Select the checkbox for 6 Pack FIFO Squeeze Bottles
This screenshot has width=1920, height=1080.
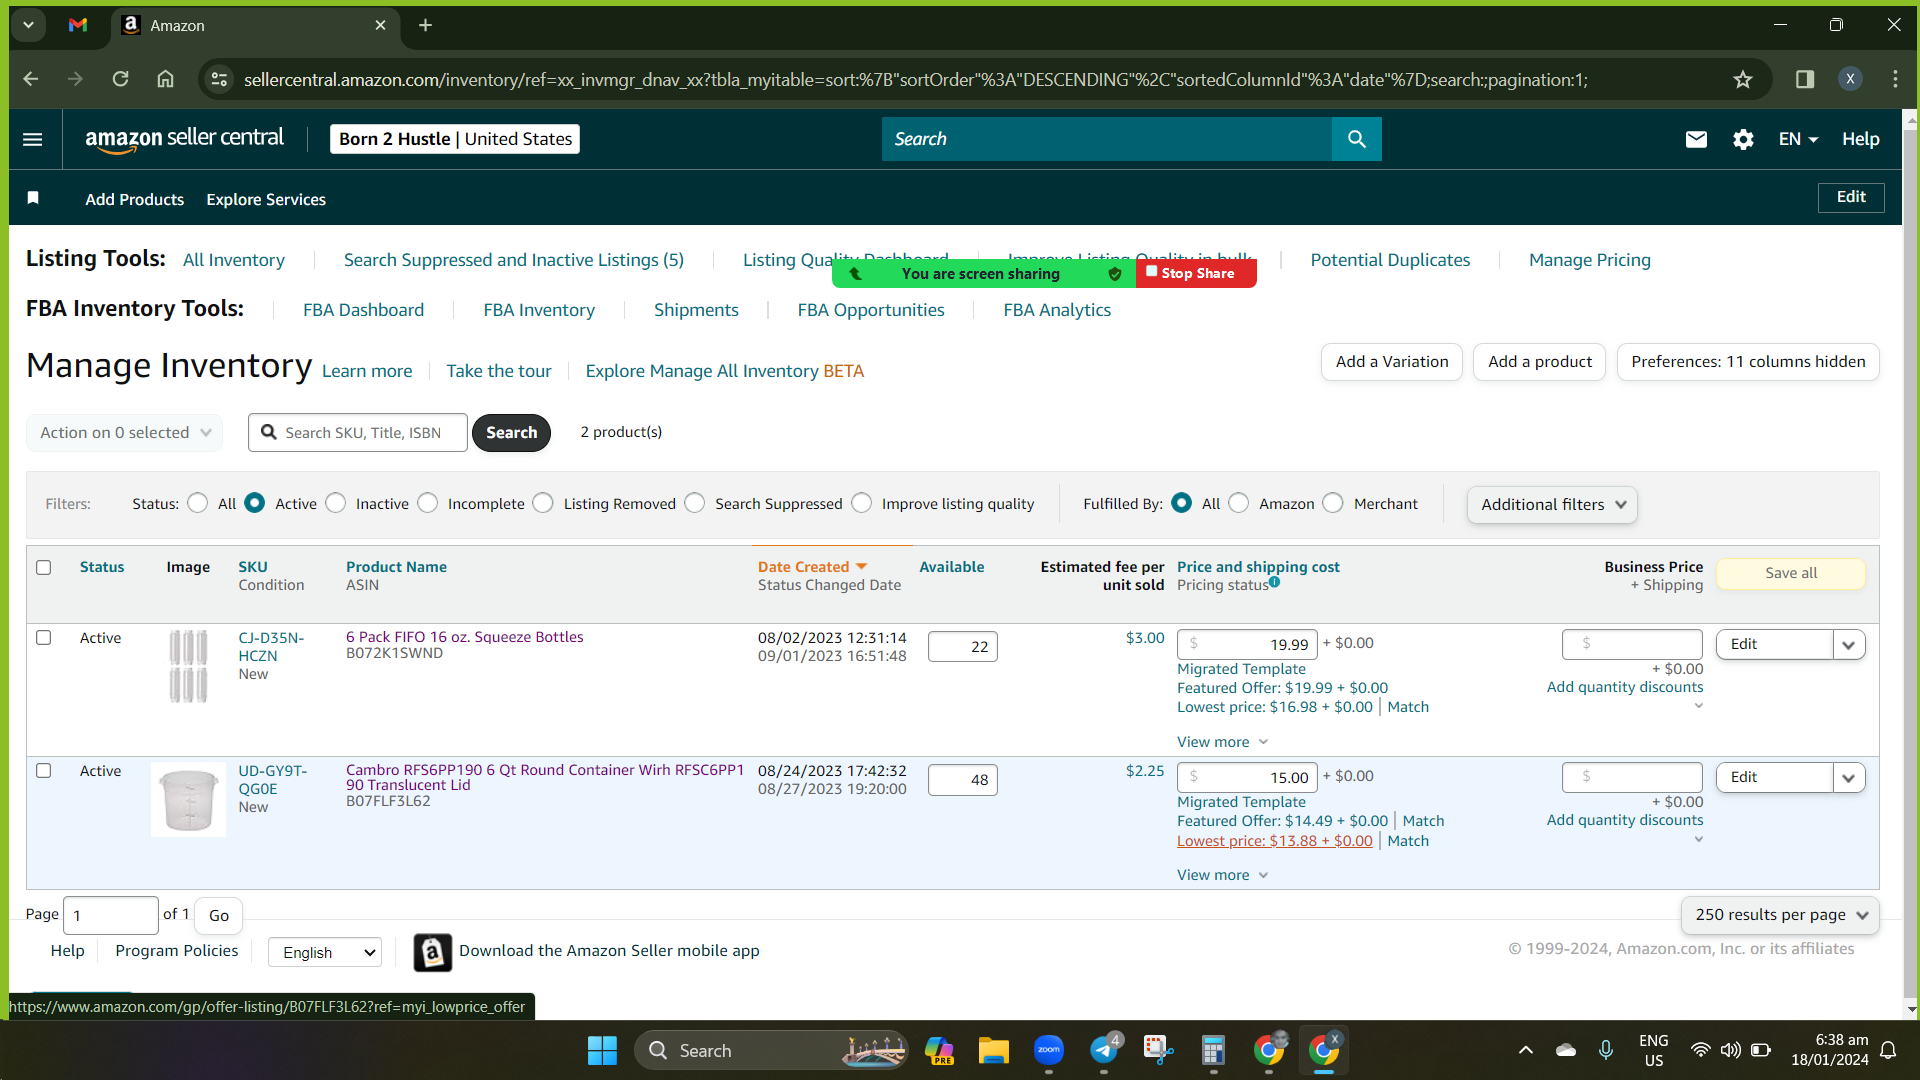click(43, 638)
